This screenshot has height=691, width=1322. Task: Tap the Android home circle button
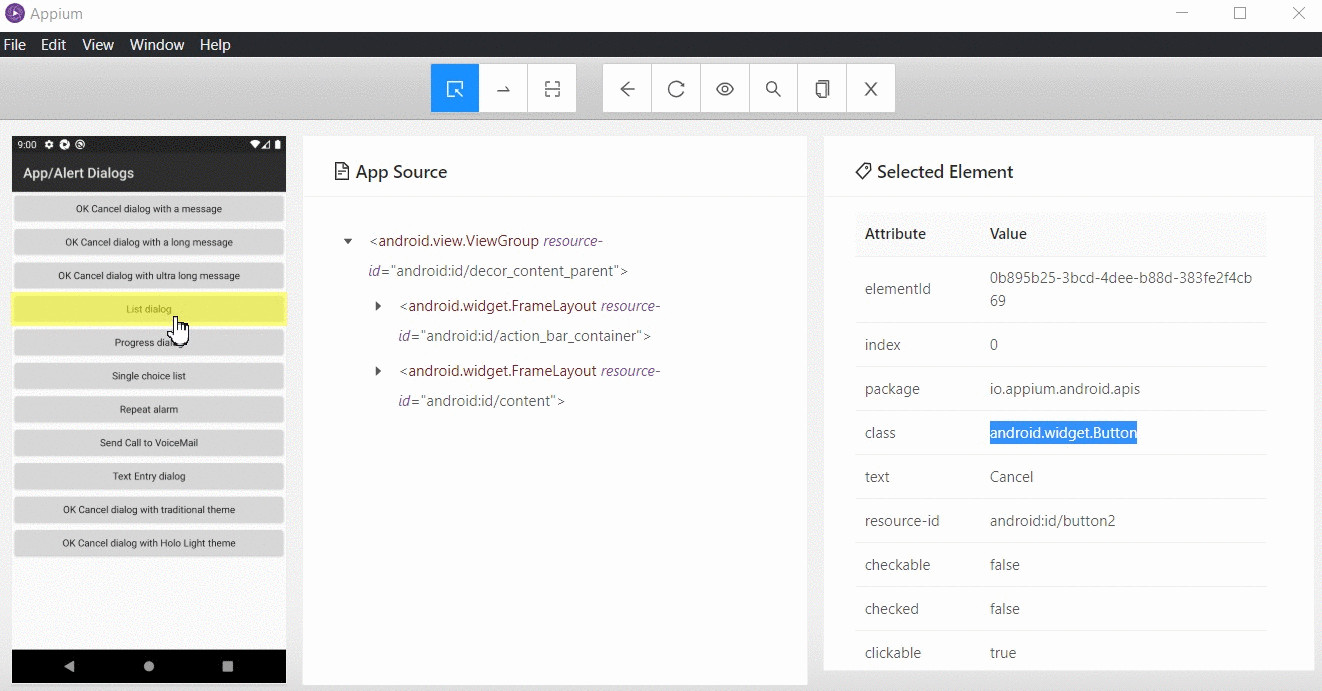[x=149, y=666]
